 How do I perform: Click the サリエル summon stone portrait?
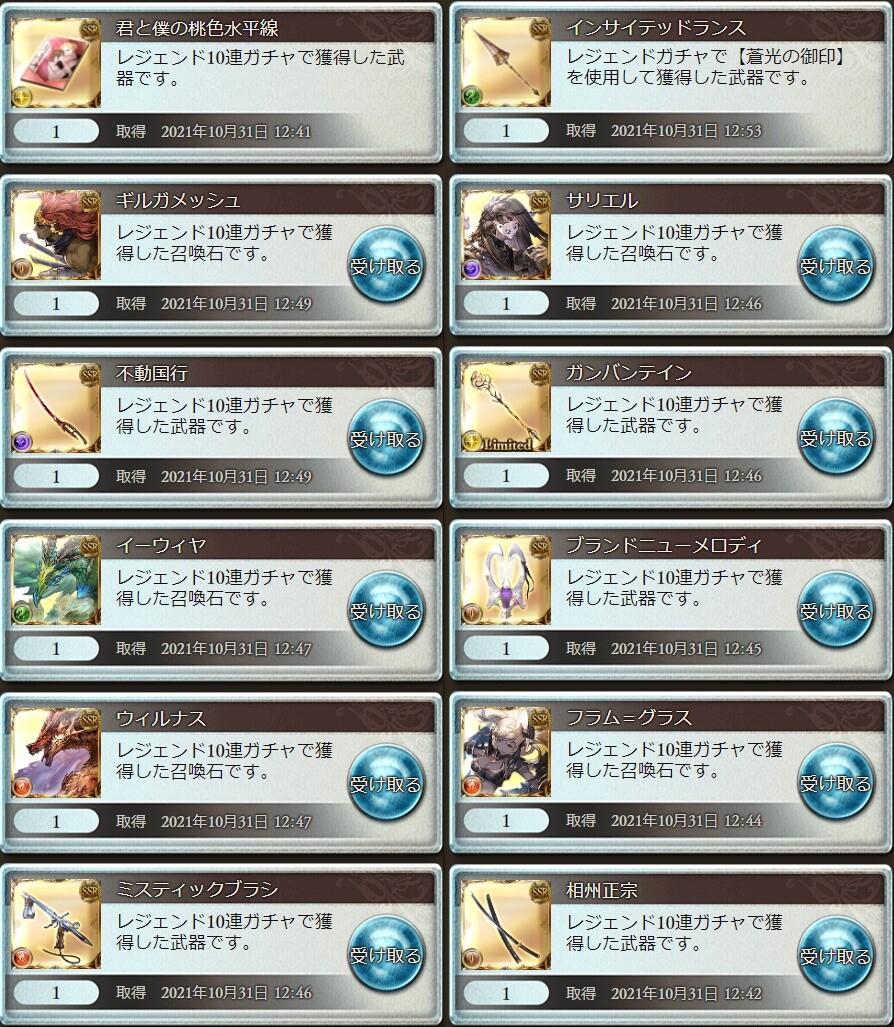pyautogui.click(x=506, y=235)
